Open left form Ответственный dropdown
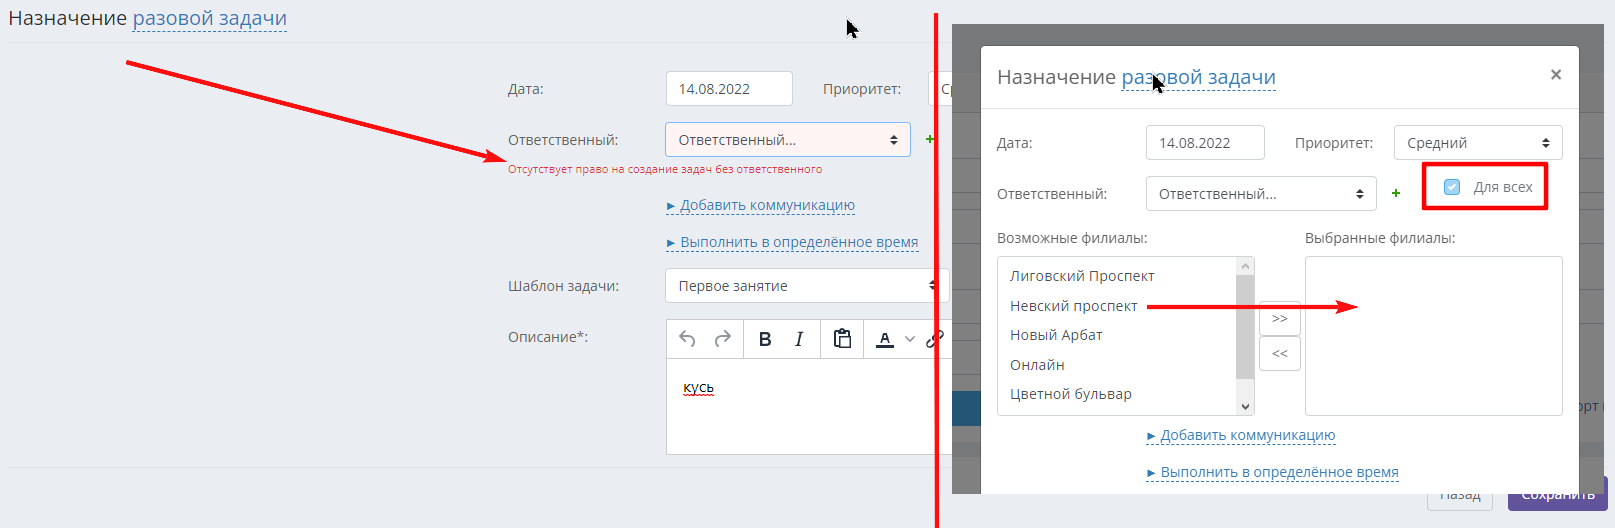Image resolution: width=1615 pixels, height=528 pixels. [x=788, y=140]
